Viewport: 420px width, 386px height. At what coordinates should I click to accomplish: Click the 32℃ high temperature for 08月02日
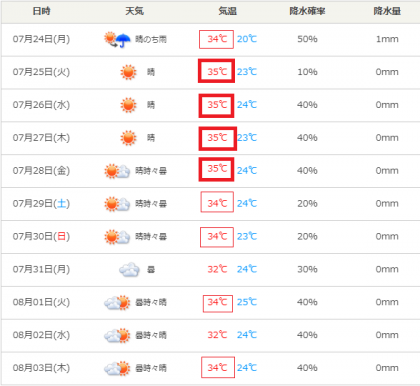(x=217, y=335)
